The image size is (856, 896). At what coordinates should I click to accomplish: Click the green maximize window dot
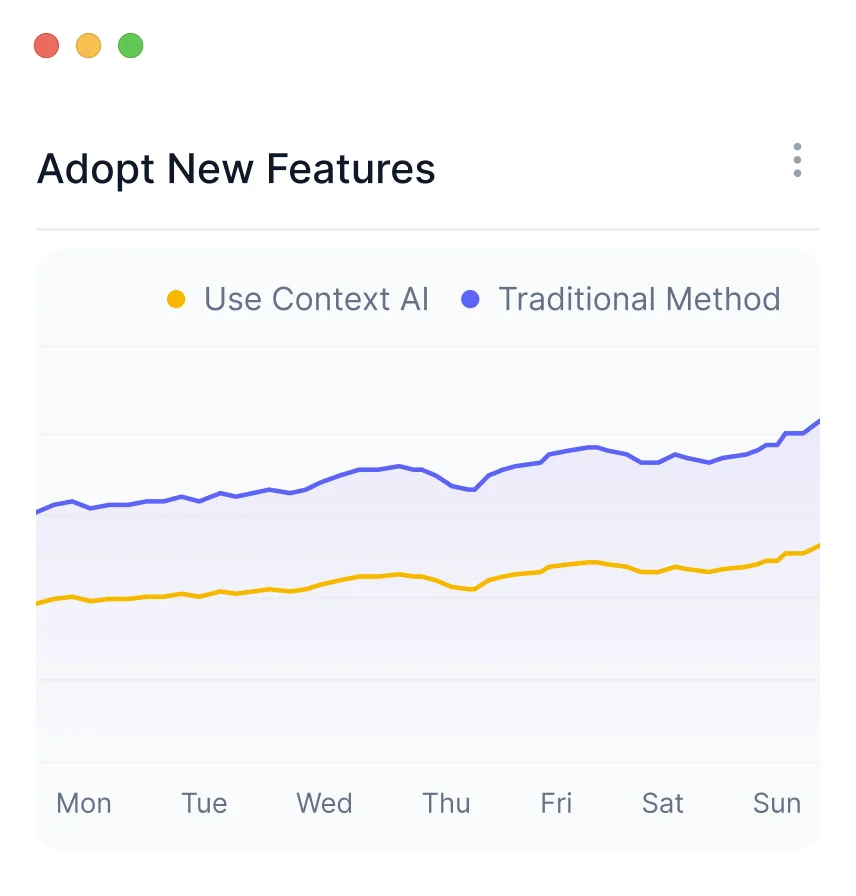(x=130, y=46)
